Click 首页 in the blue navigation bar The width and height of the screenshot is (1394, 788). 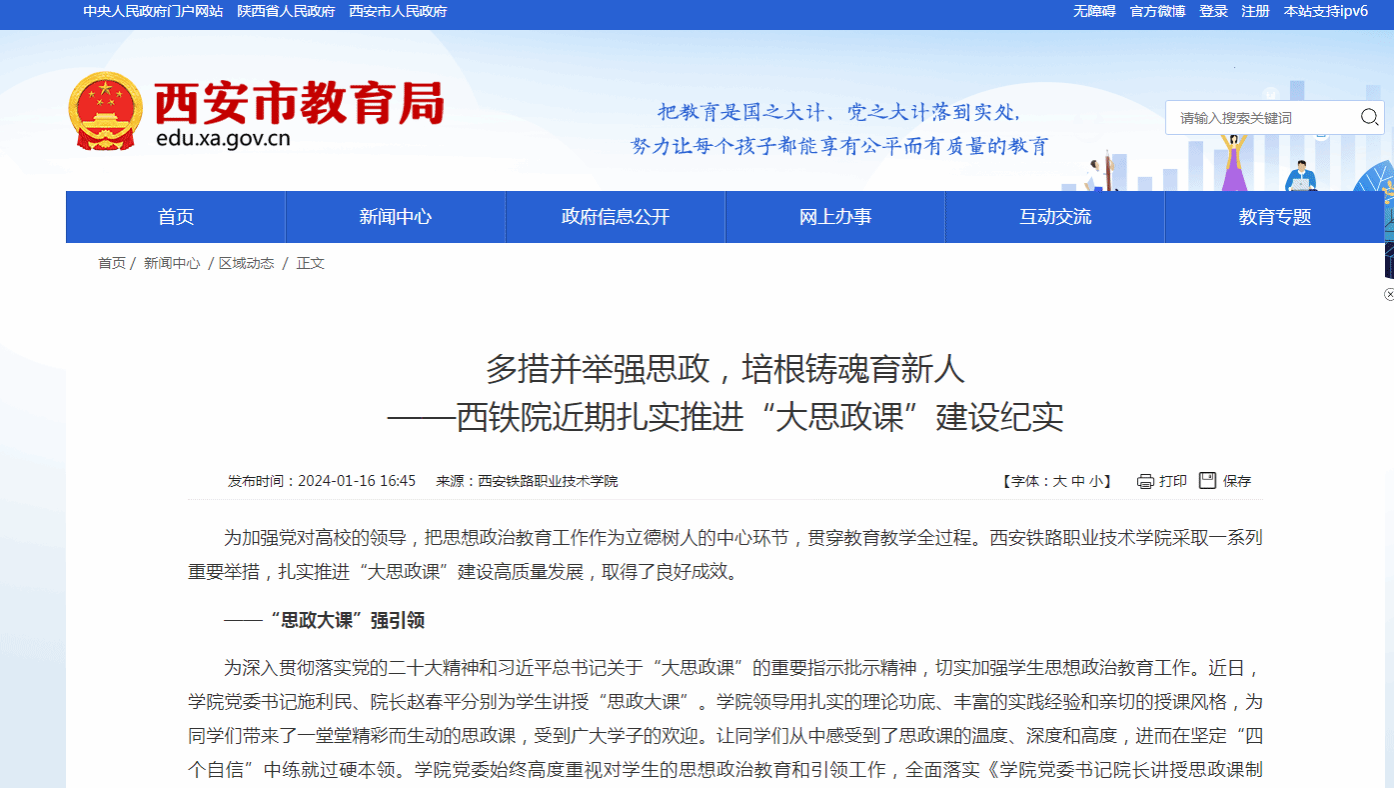tap(176, 217)
